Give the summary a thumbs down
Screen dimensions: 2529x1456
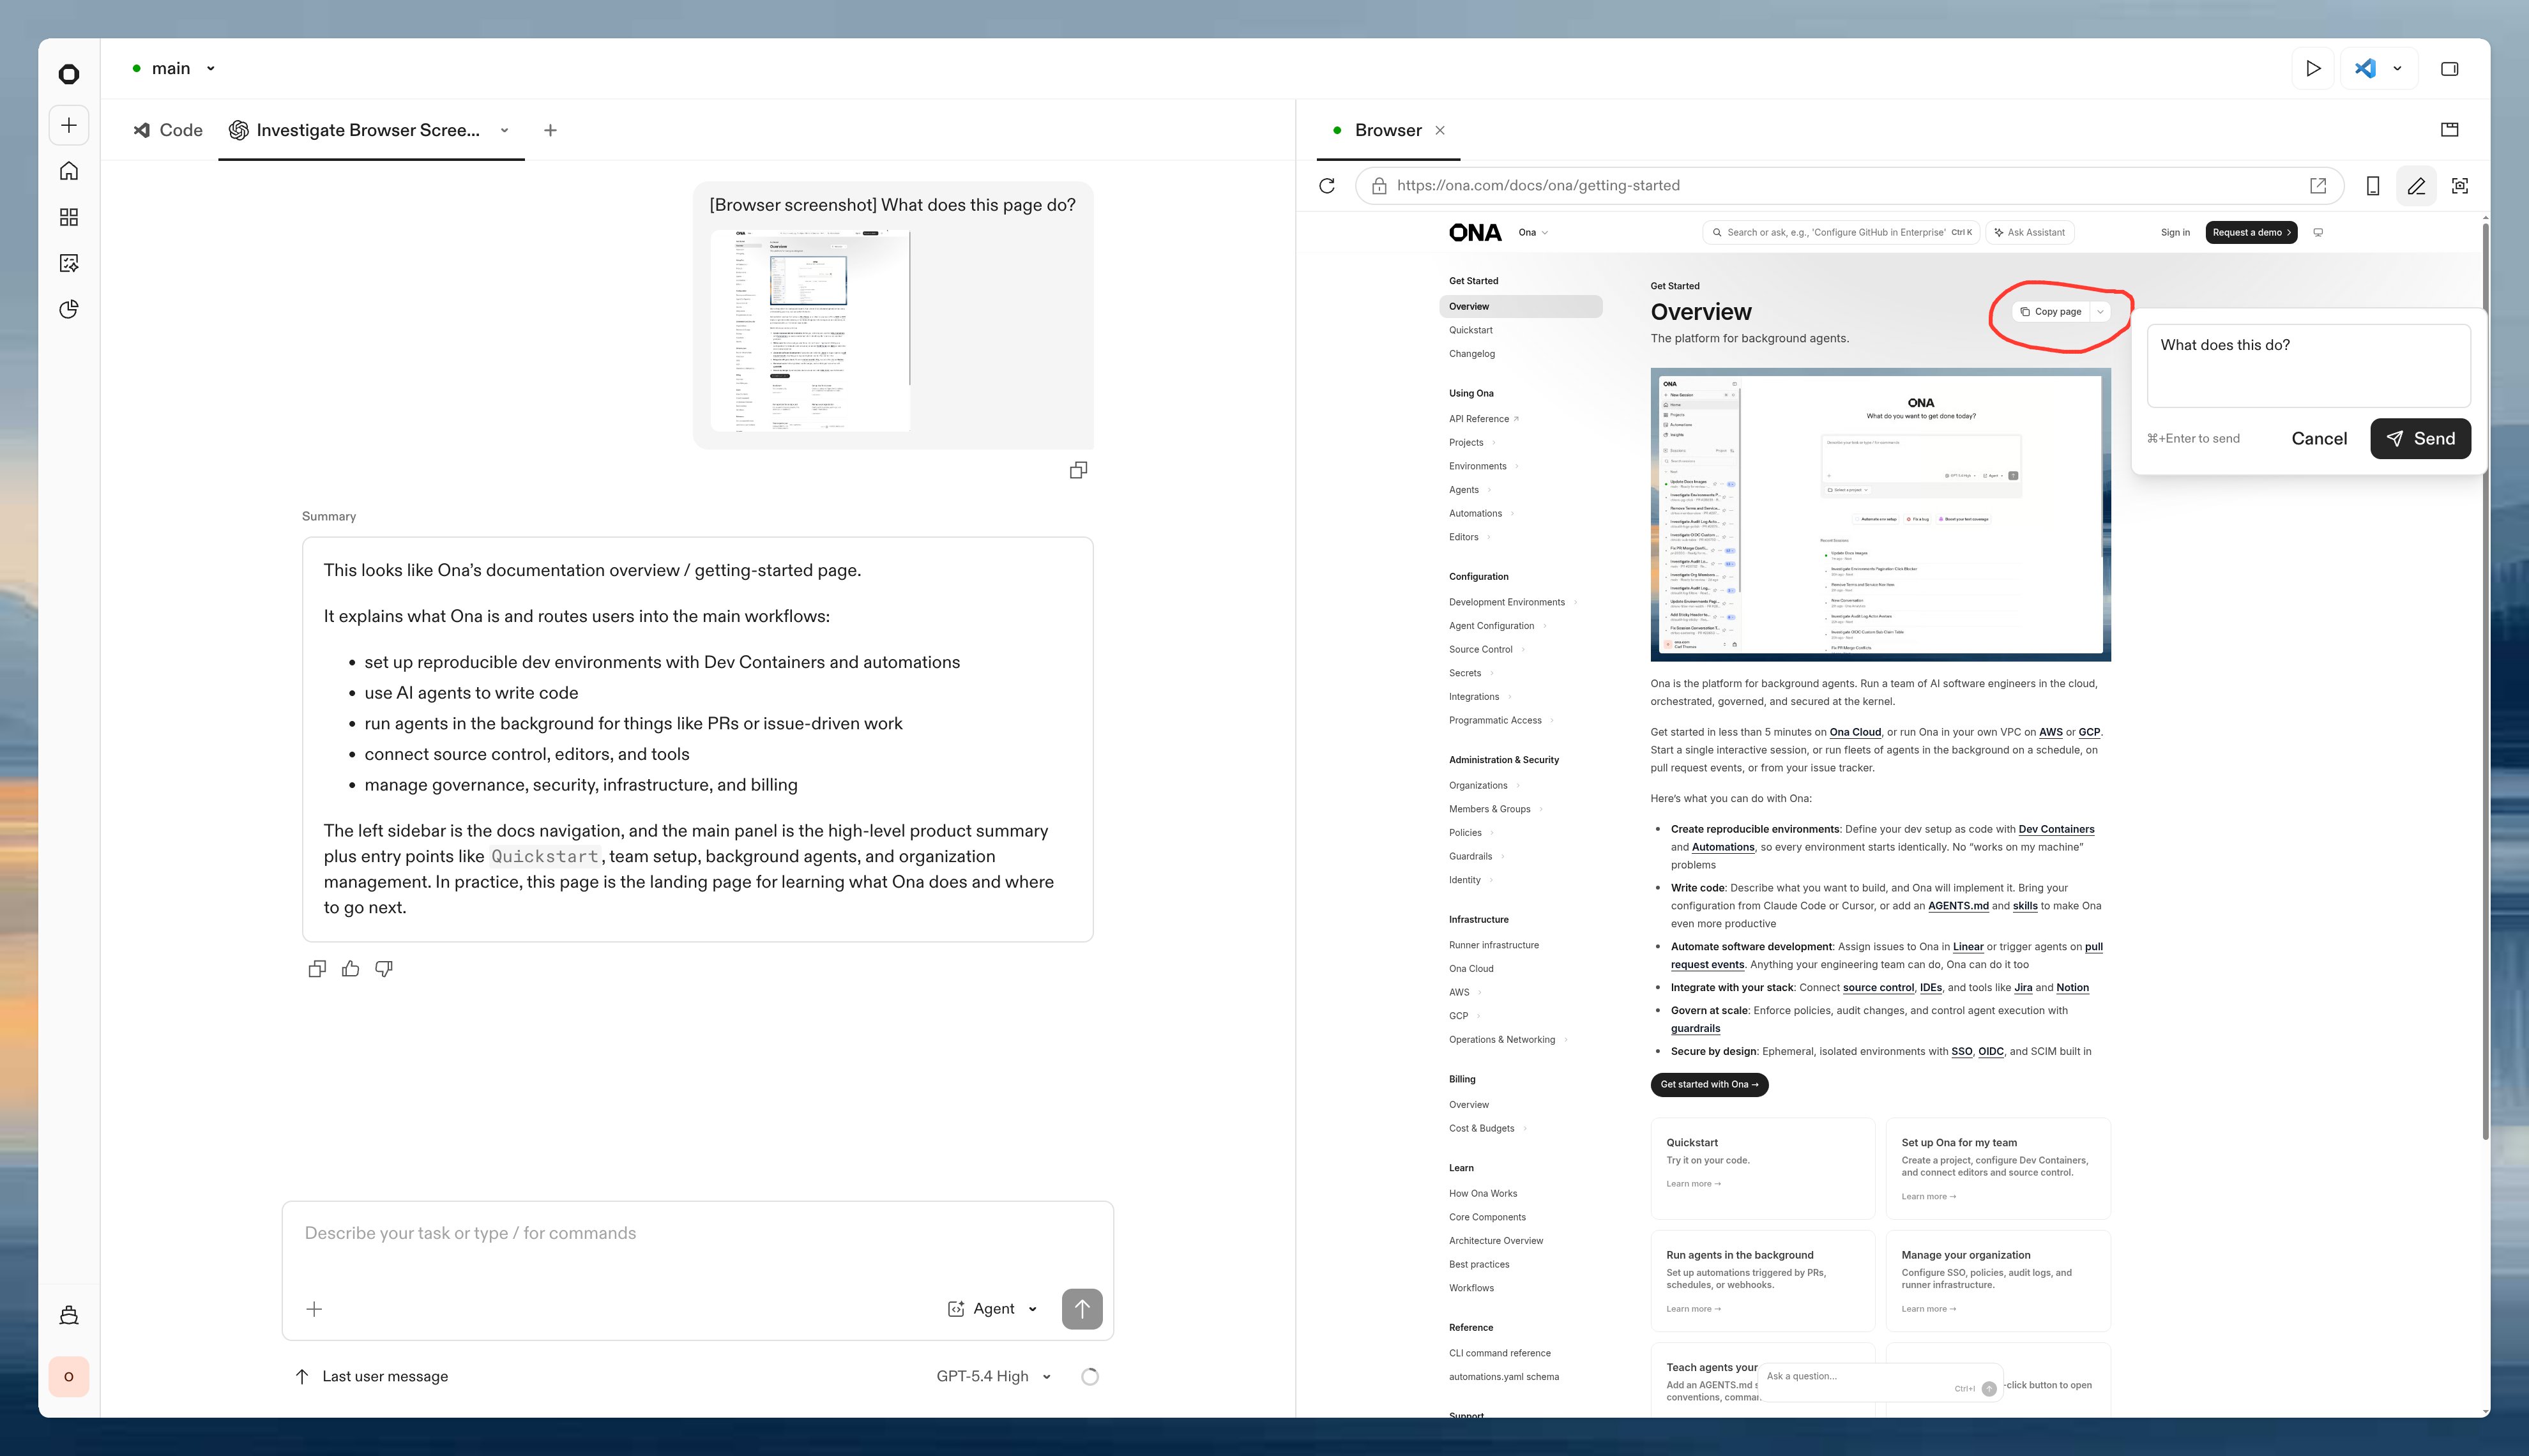tap(384, 968)
